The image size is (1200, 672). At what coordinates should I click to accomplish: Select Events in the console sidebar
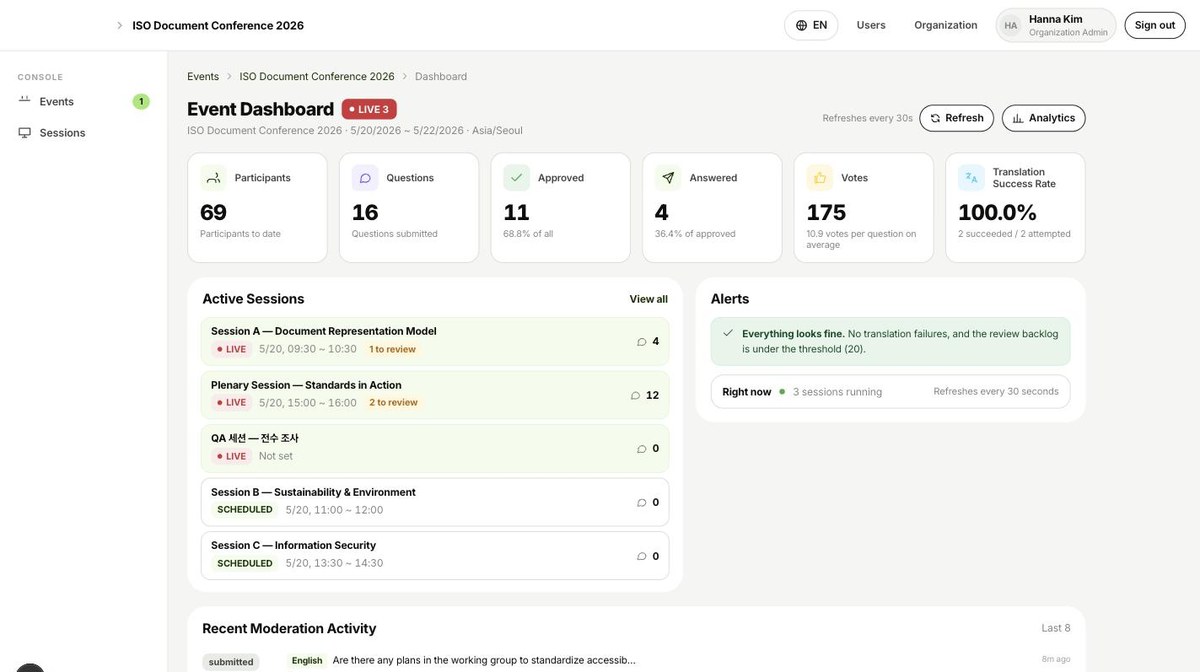pyautogui.click(x=83, y=101)
